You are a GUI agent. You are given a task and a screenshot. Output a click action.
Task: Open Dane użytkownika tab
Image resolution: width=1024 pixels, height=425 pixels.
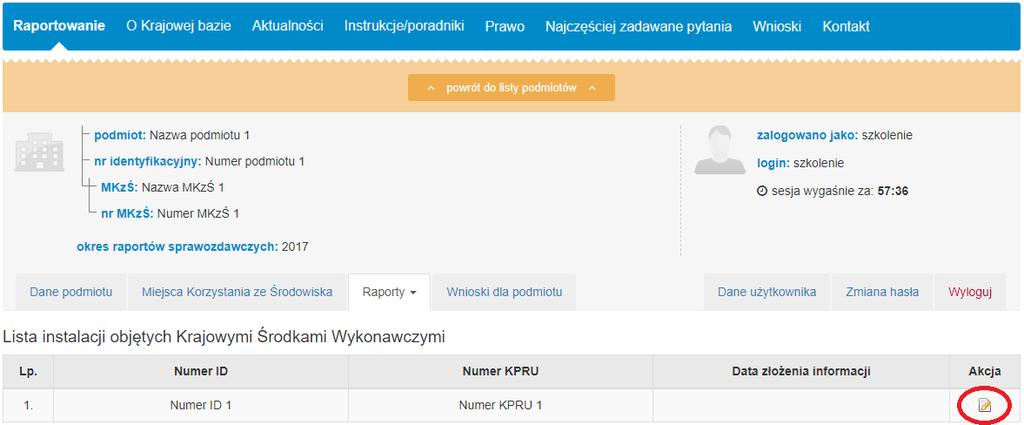pyautogui.click(x=767, y=292)
